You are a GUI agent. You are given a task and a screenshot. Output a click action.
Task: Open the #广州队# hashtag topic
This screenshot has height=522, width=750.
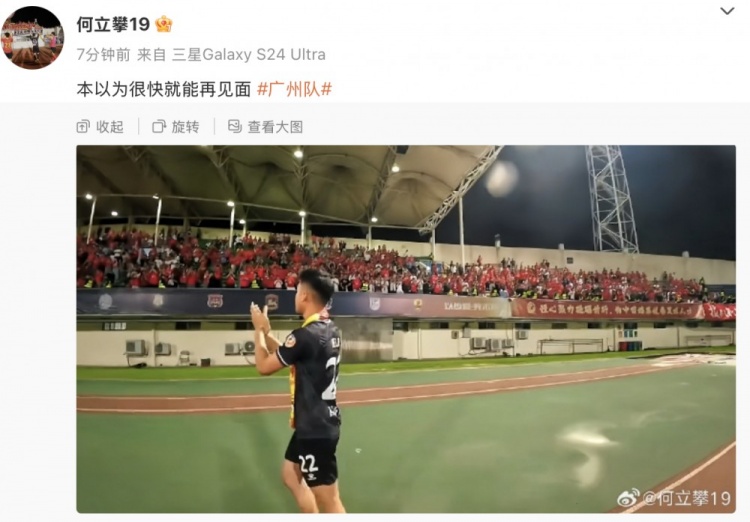coord(295,89)
